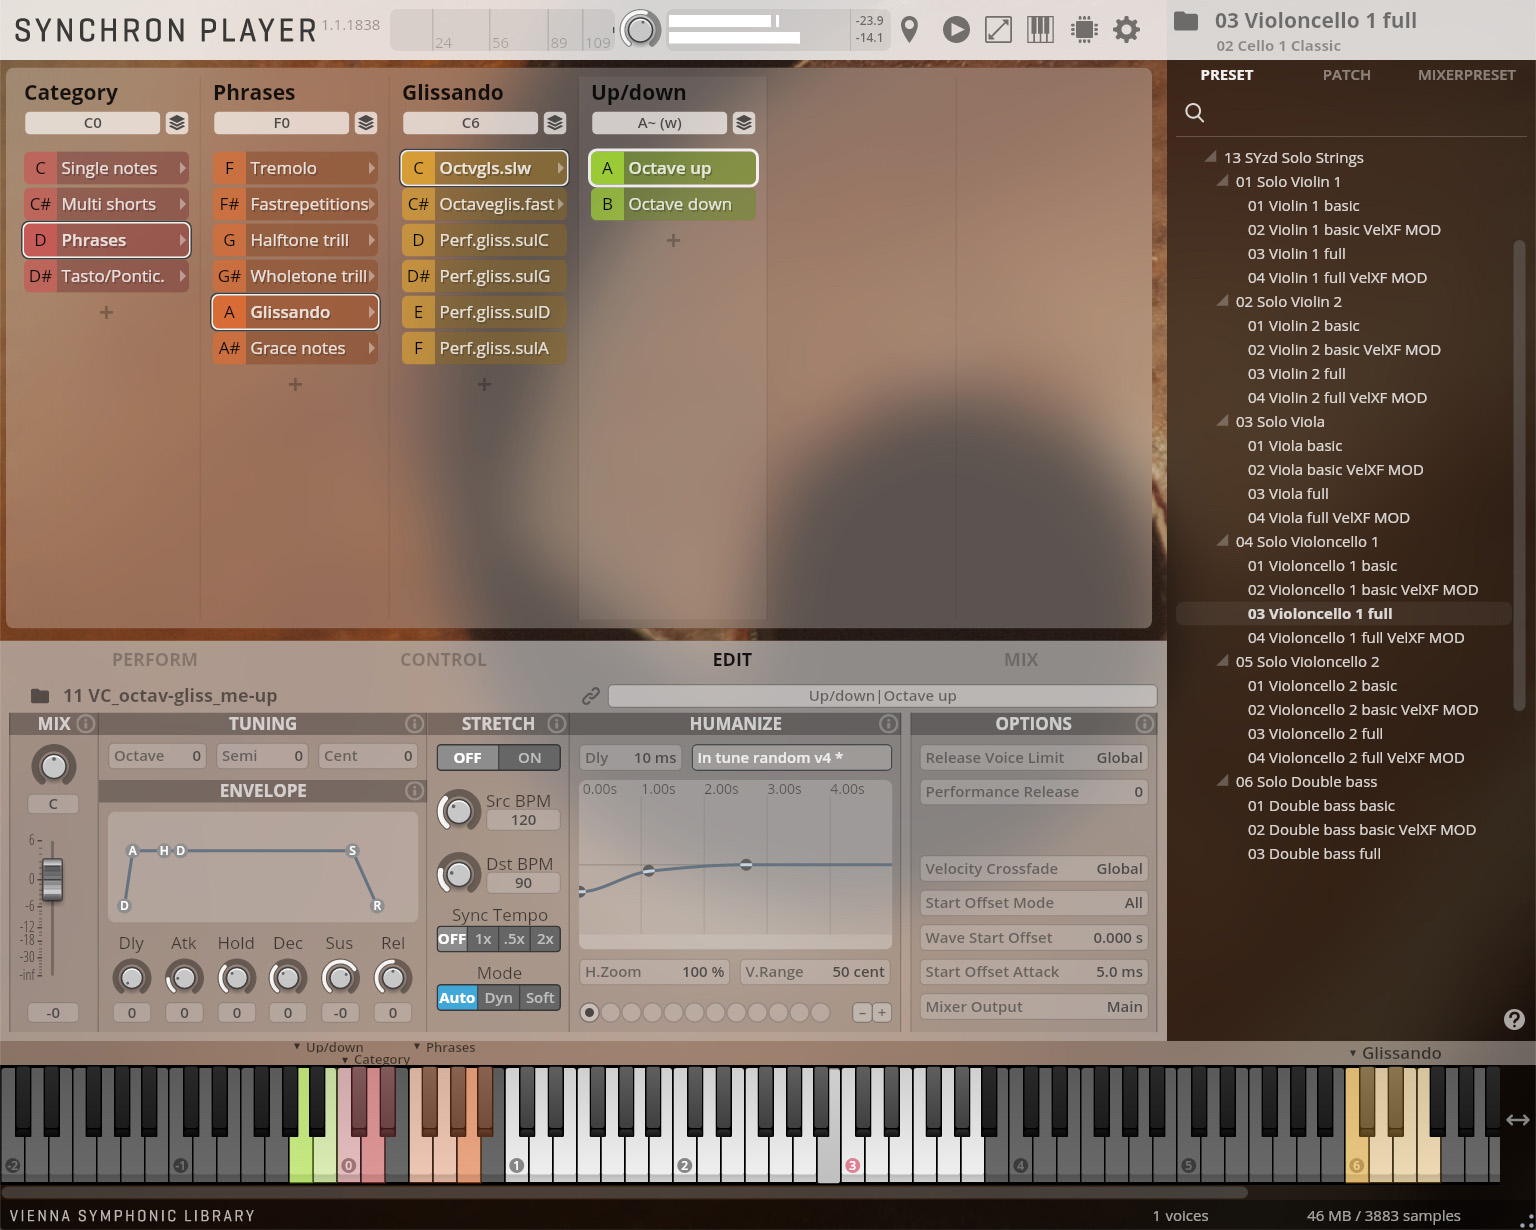Image resolution: width=1536 pixels, height=1230 pixels.
Task: Click the resize arrows icon in the toolbar
Action: point(997,29)
